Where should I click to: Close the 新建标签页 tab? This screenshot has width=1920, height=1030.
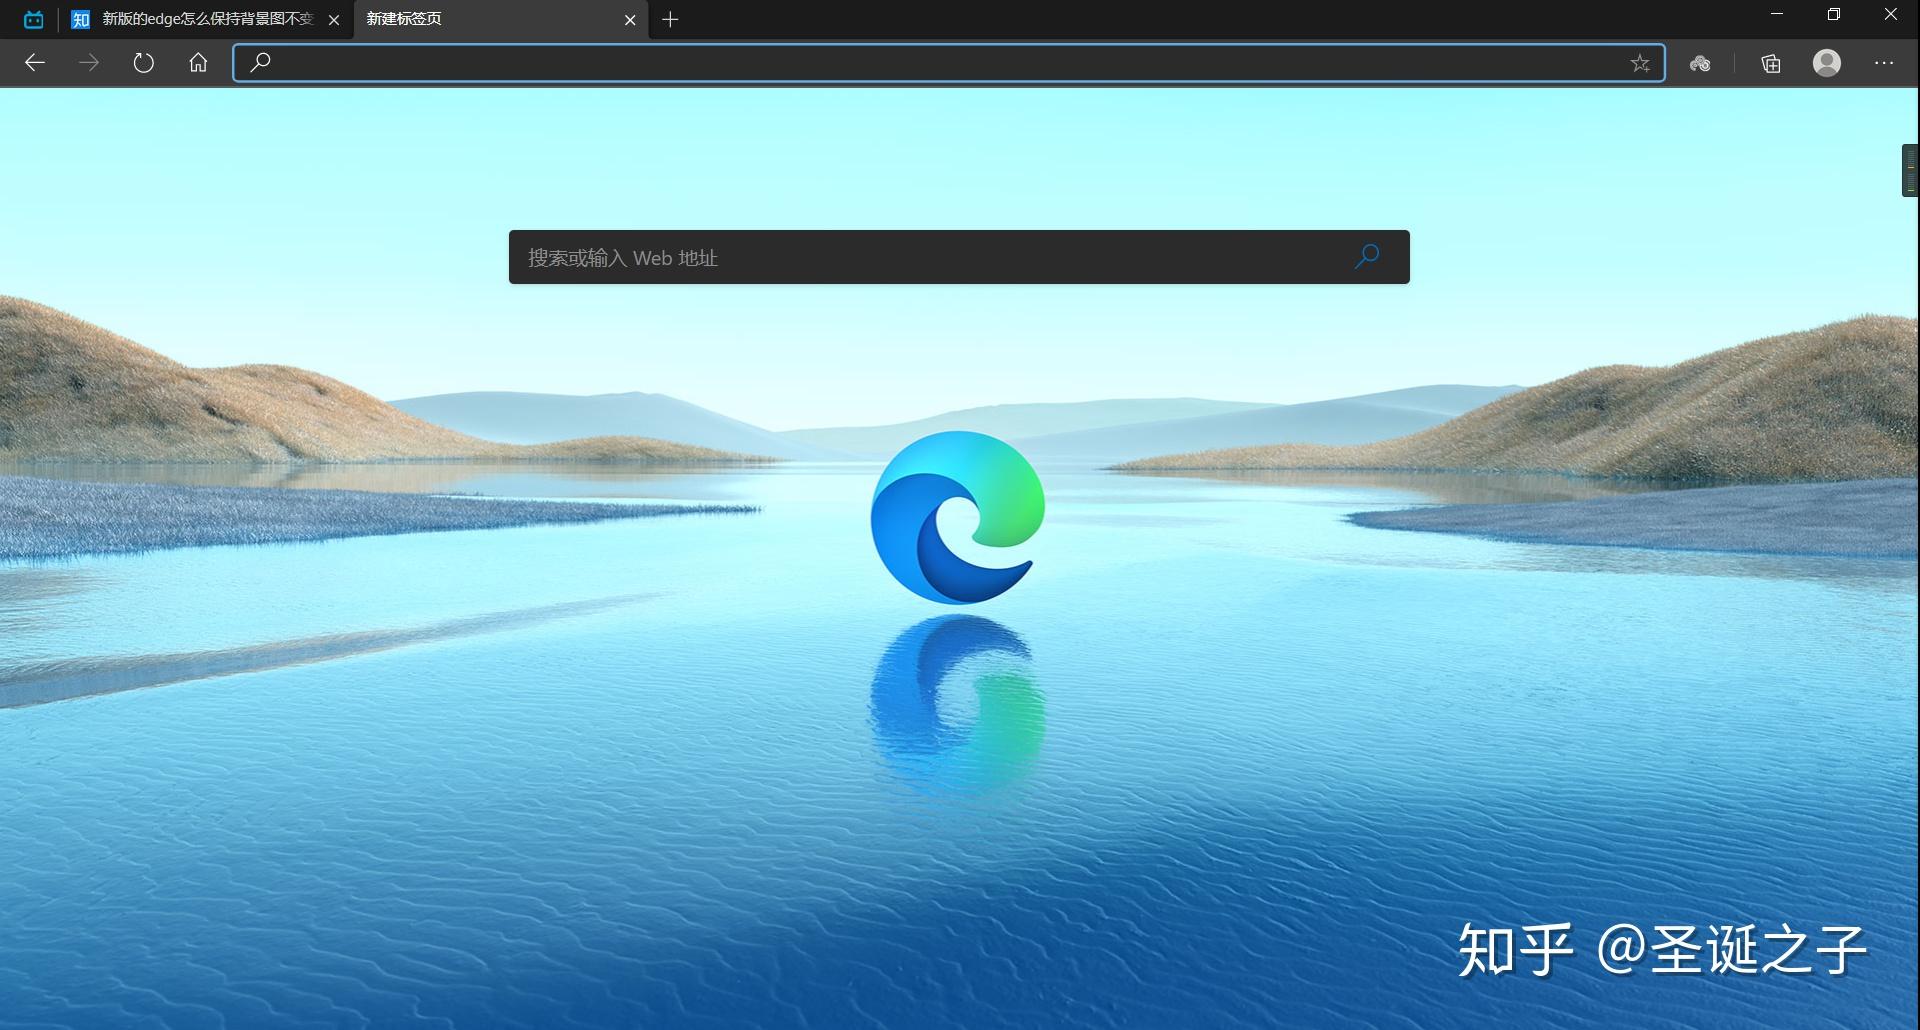[630, 20]
